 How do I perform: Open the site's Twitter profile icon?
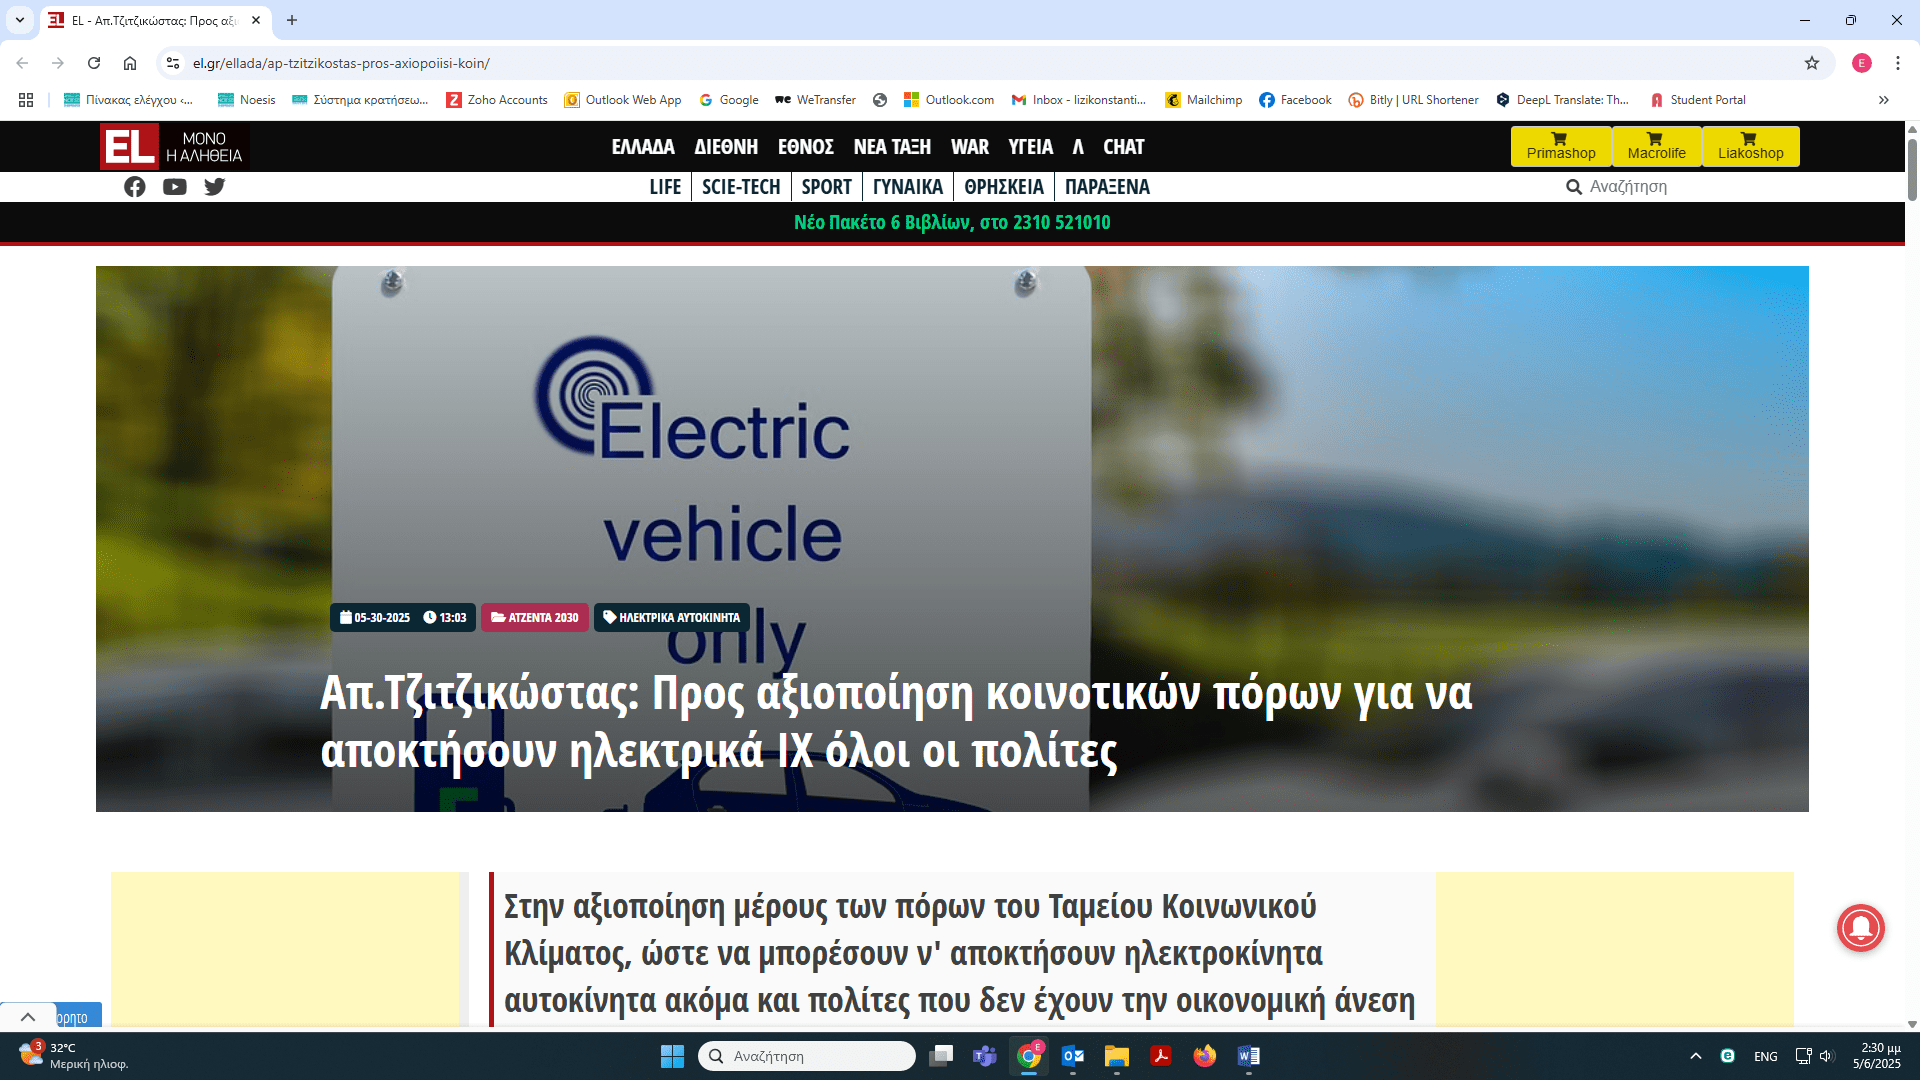click(214, 187)
